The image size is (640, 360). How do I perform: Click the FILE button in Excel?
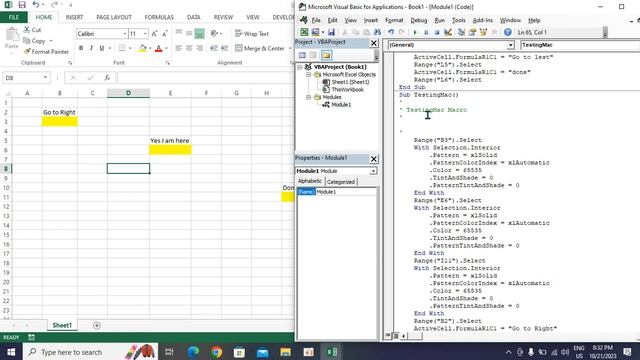point(14,17)
